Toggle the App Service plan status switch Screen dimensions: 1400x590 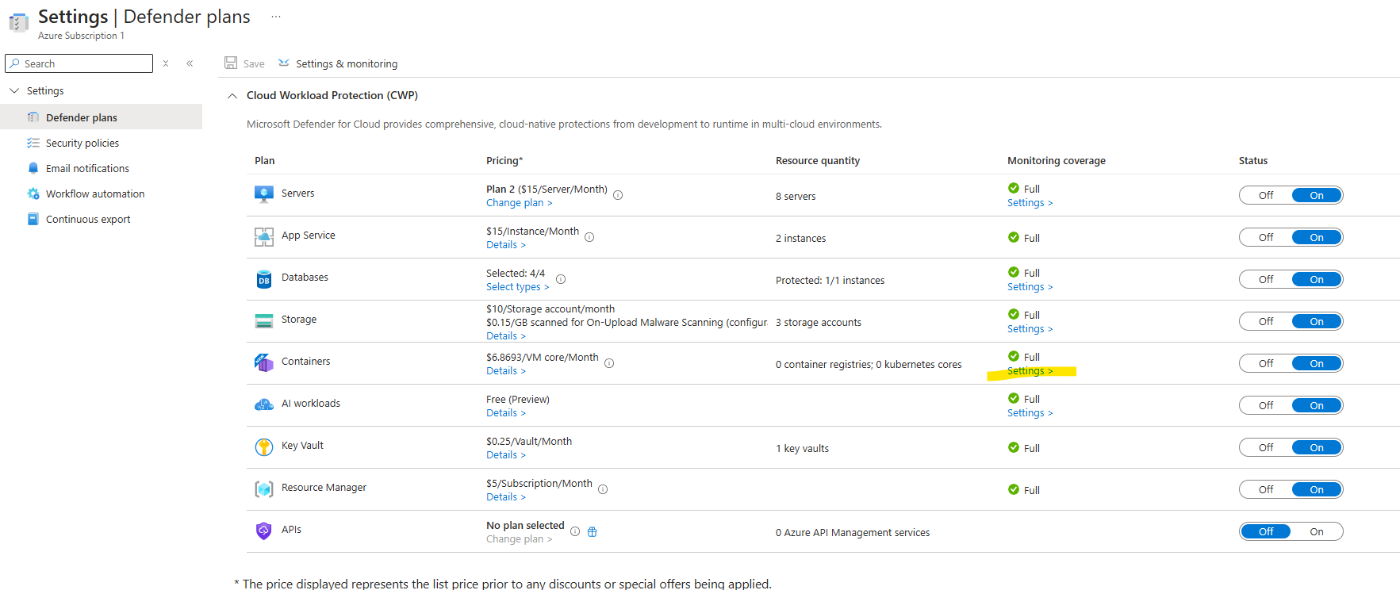[1291, 237]
